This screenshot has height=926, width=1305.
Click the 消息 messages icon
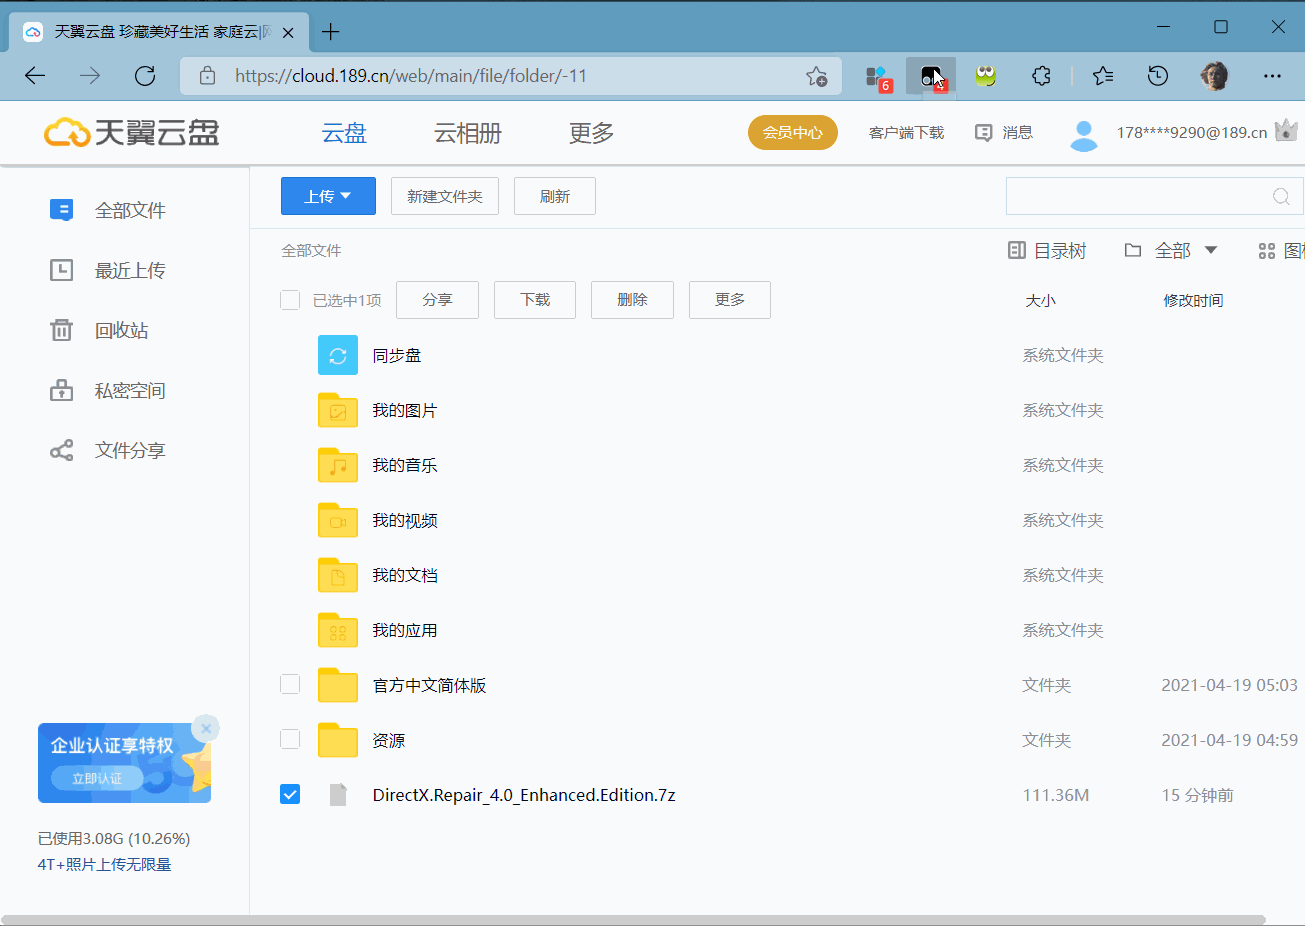984,132
